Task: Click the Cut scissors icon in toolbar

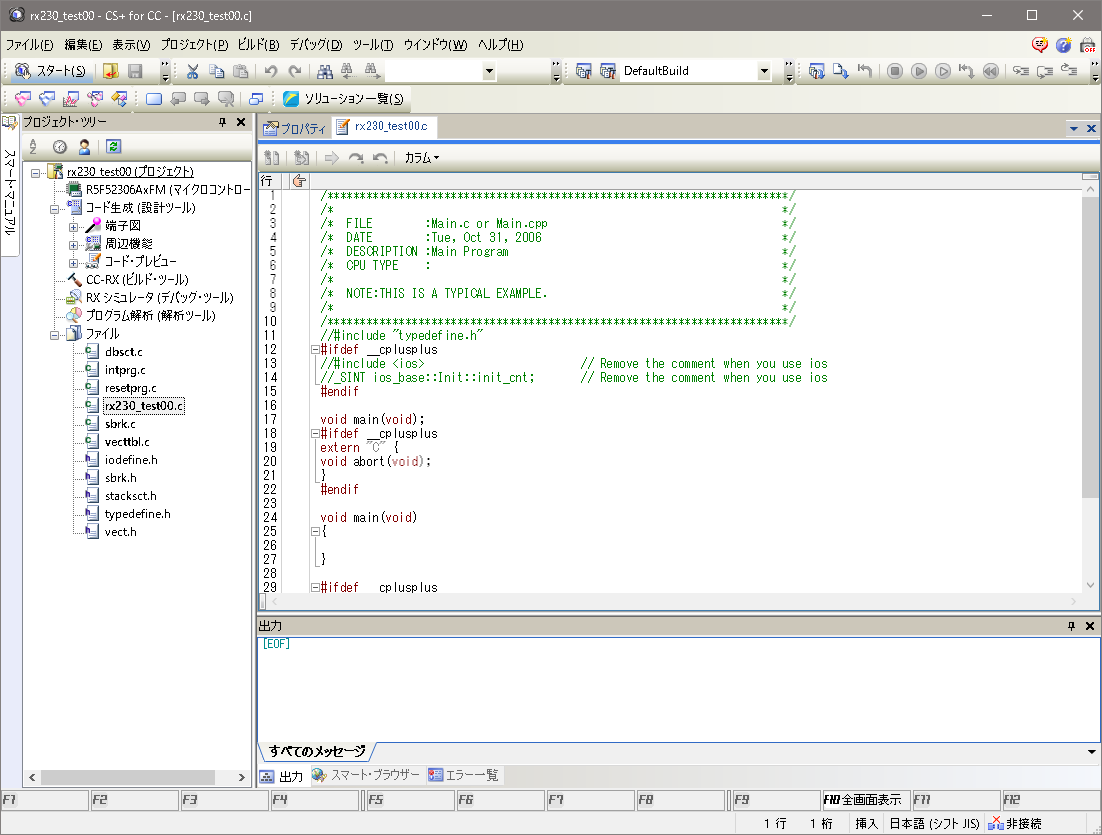Action: [x=193, y=71]
